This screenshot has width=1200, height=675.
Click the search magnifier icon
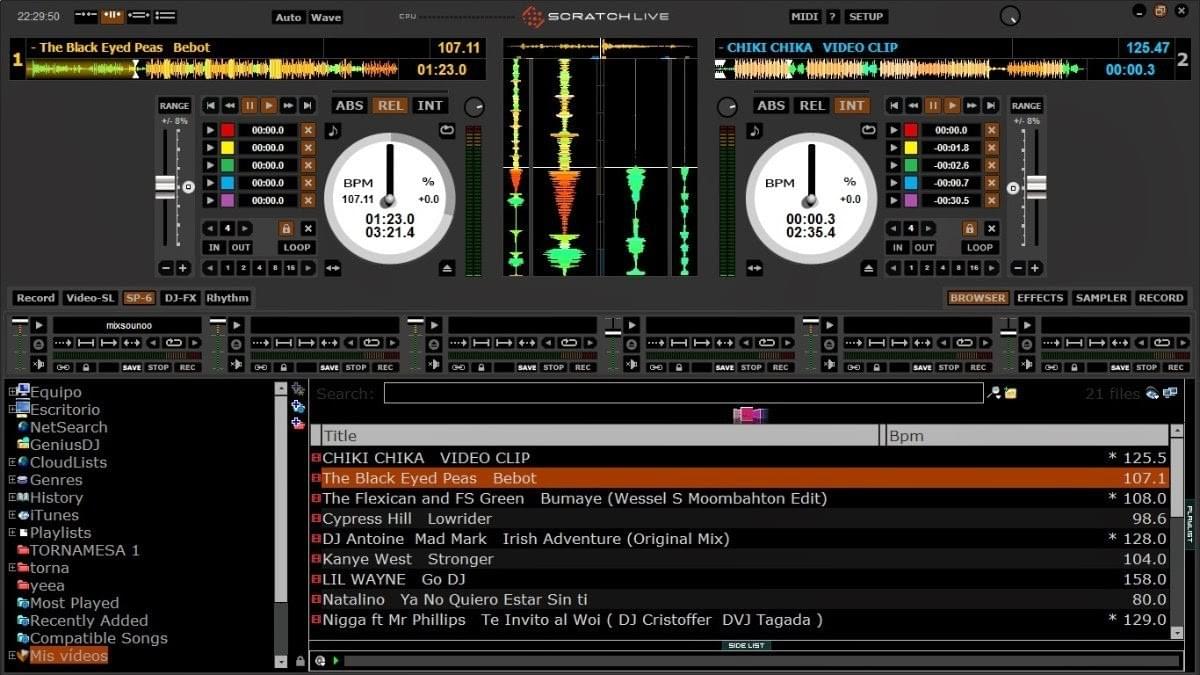pyautogui.click(x=994, y=393)
